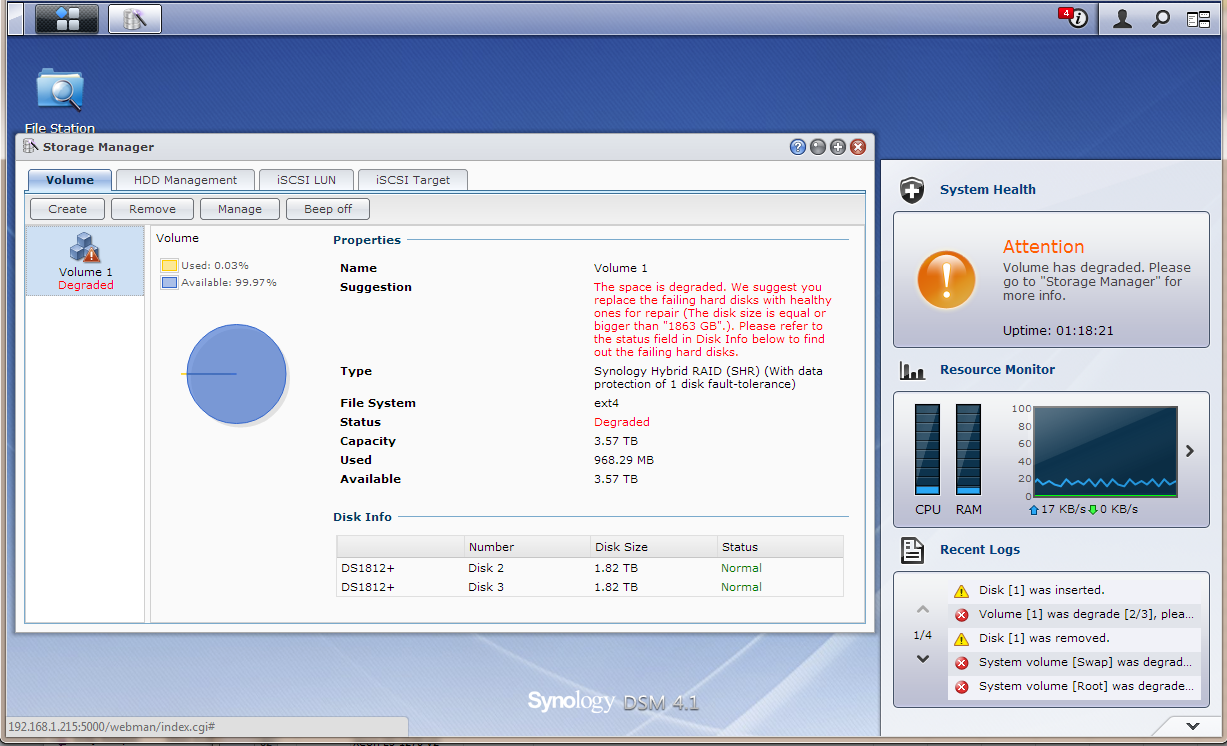This screenshot has width=1227, height=746.
Task: Go to next Recent Logs page
Action: pos(922,659)
